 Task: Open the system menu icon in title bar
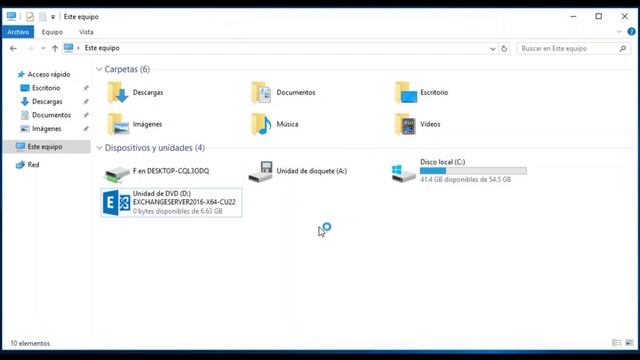[11, 17]
